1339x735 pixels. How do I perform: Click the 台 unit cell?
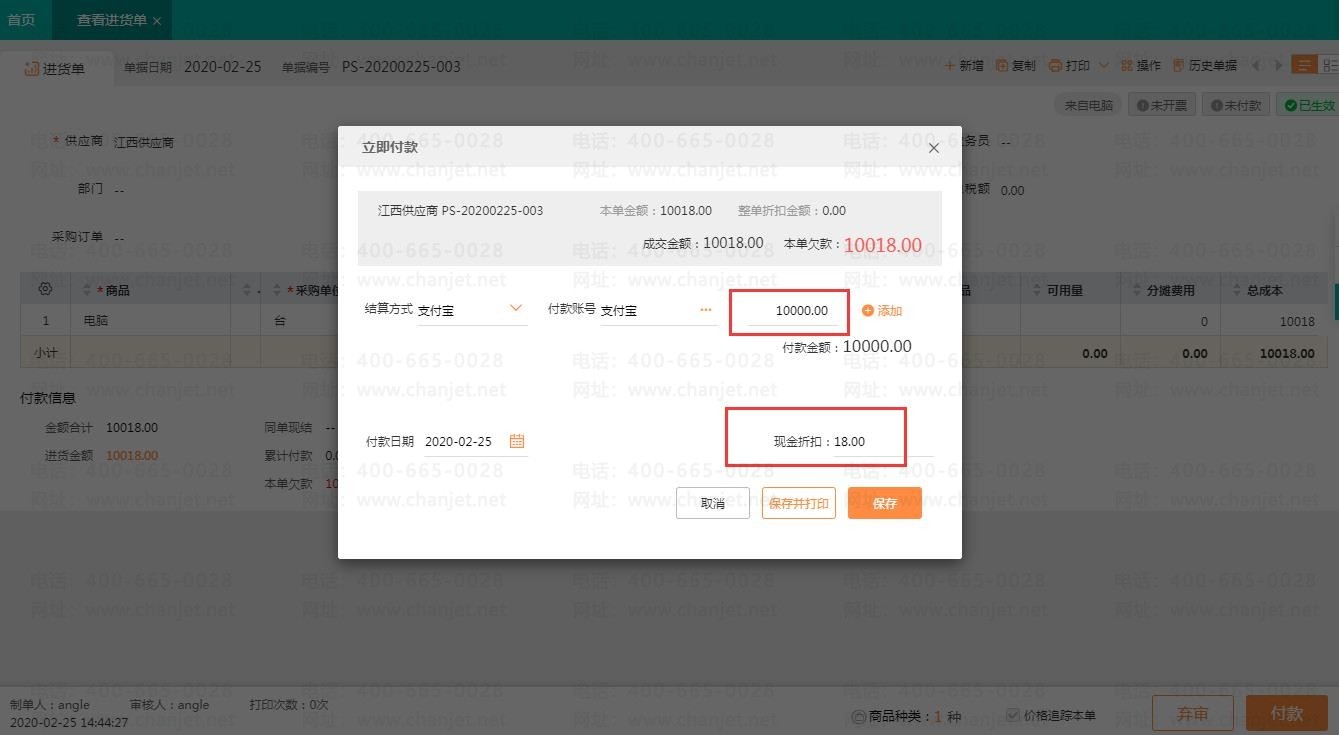coord(300,321)
